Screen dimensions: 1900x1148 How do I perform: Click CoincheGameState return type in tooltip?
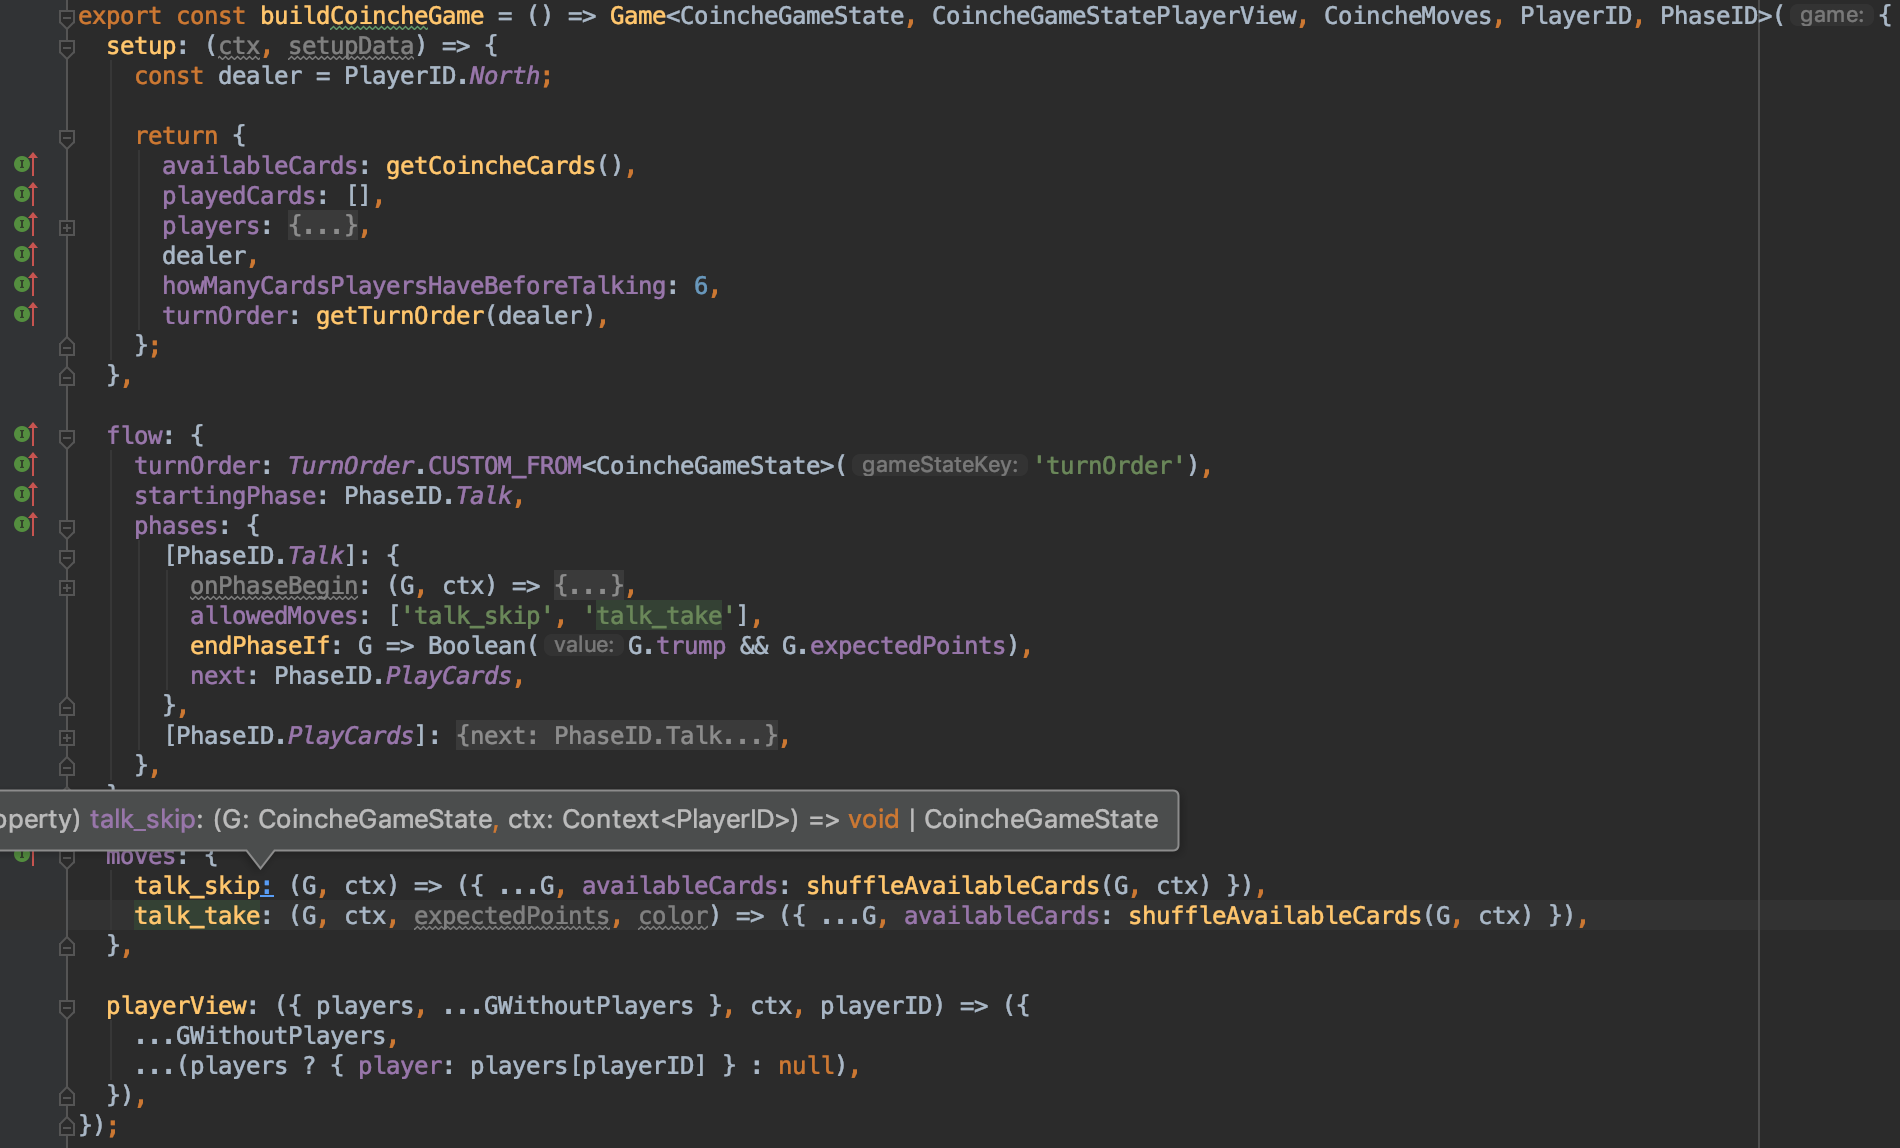coord(1041,820)
